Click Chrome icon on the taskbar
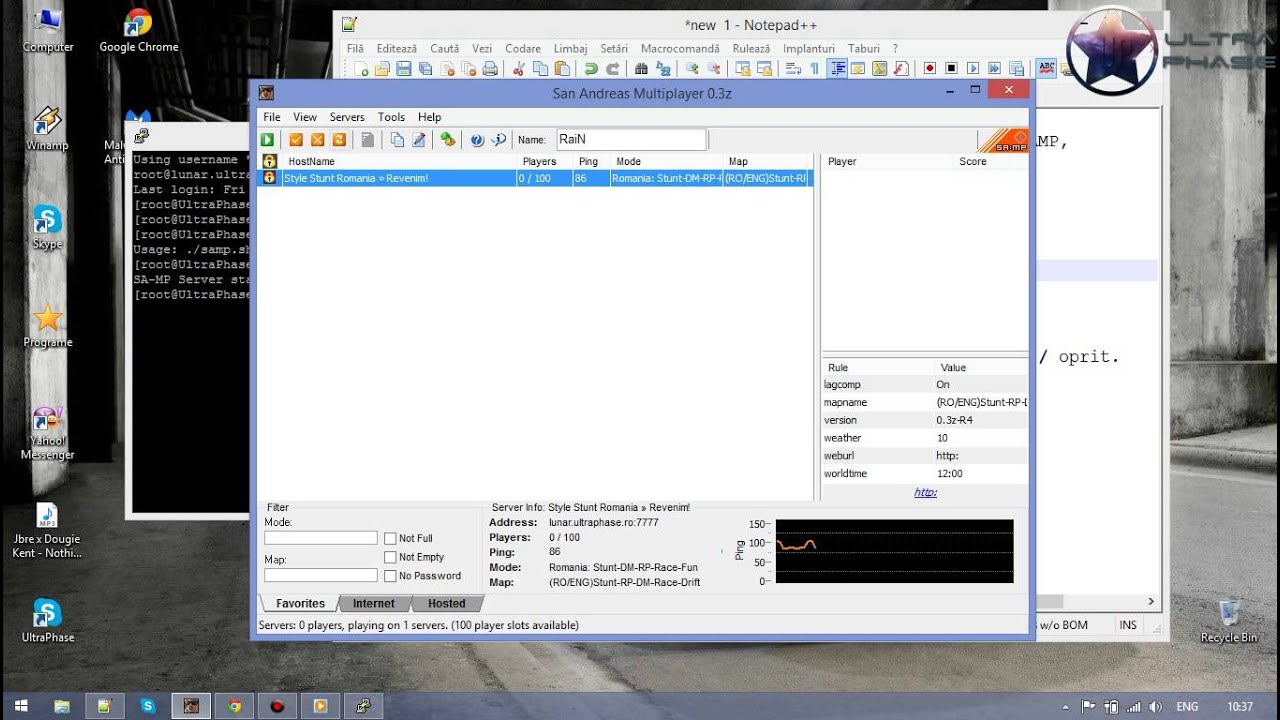Viewport: 1280px width, 720px height. (x=234, y=706)
